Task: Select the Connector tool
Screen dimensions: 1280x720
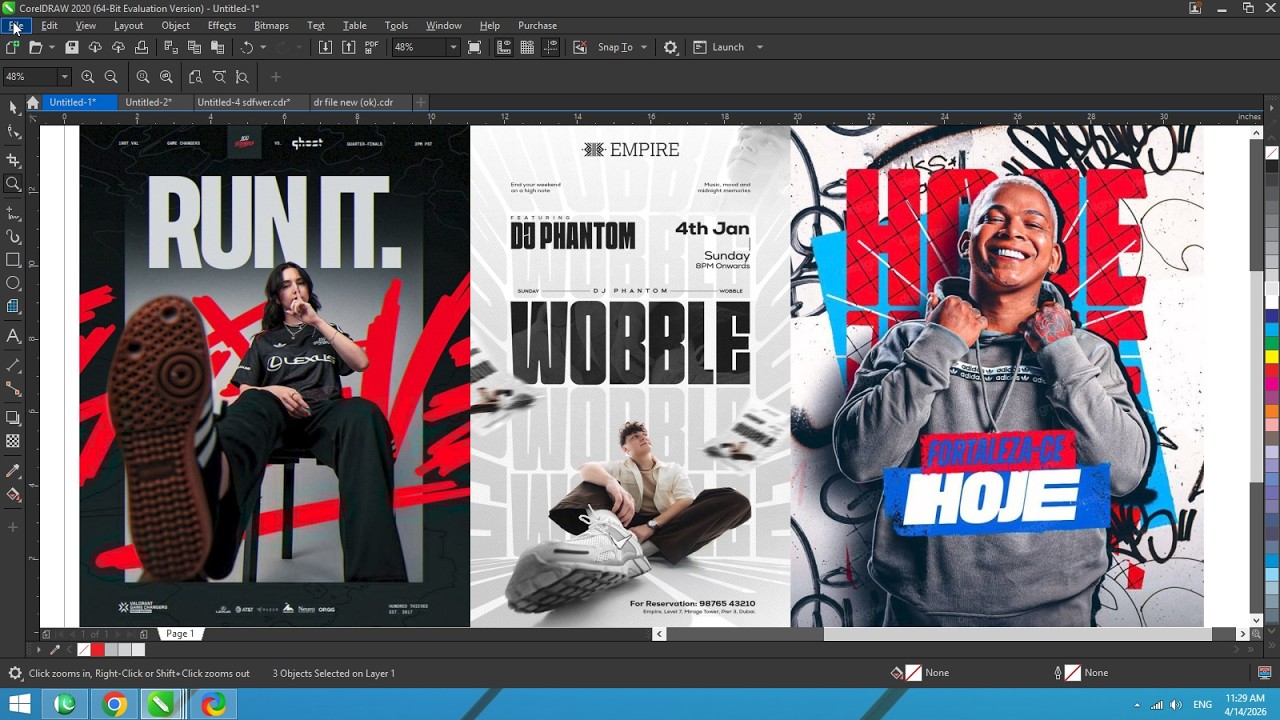Action: click(x=13, y=389)
